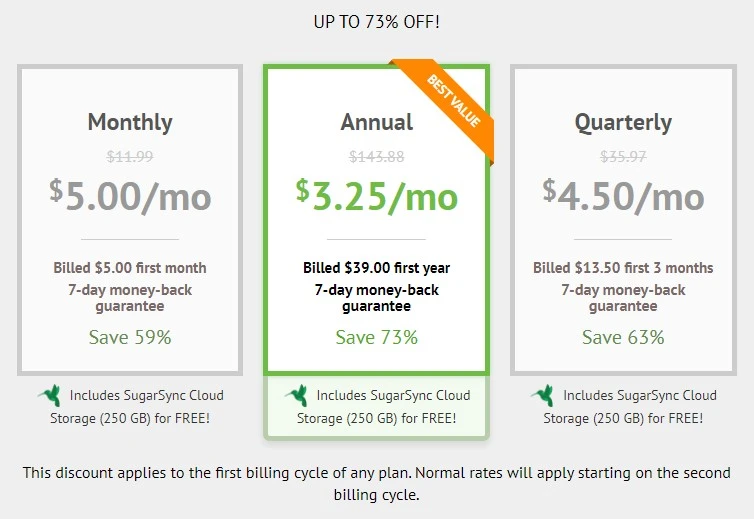Click hummingbird icon under Monthly plan
754x519 pixels.
pos(47,395)
